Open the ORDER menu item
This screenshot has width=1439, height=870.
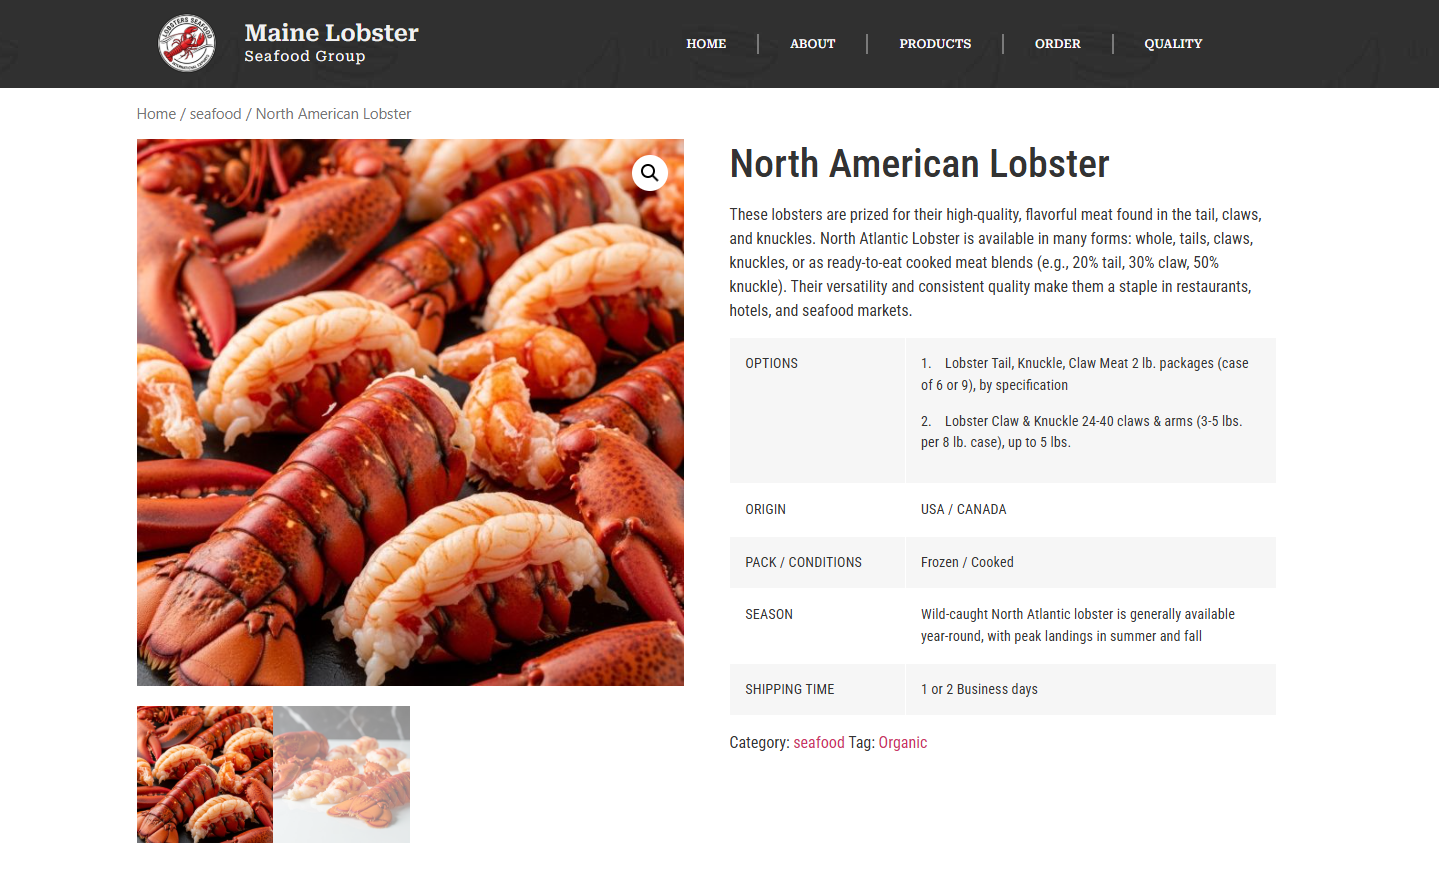(x=1058, y=44)
